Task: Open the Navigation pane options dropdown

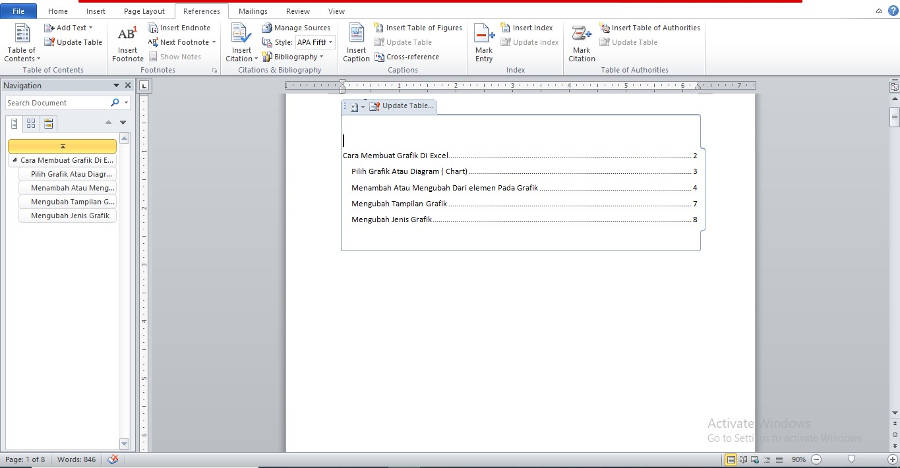Action: (x=116, y=85)
